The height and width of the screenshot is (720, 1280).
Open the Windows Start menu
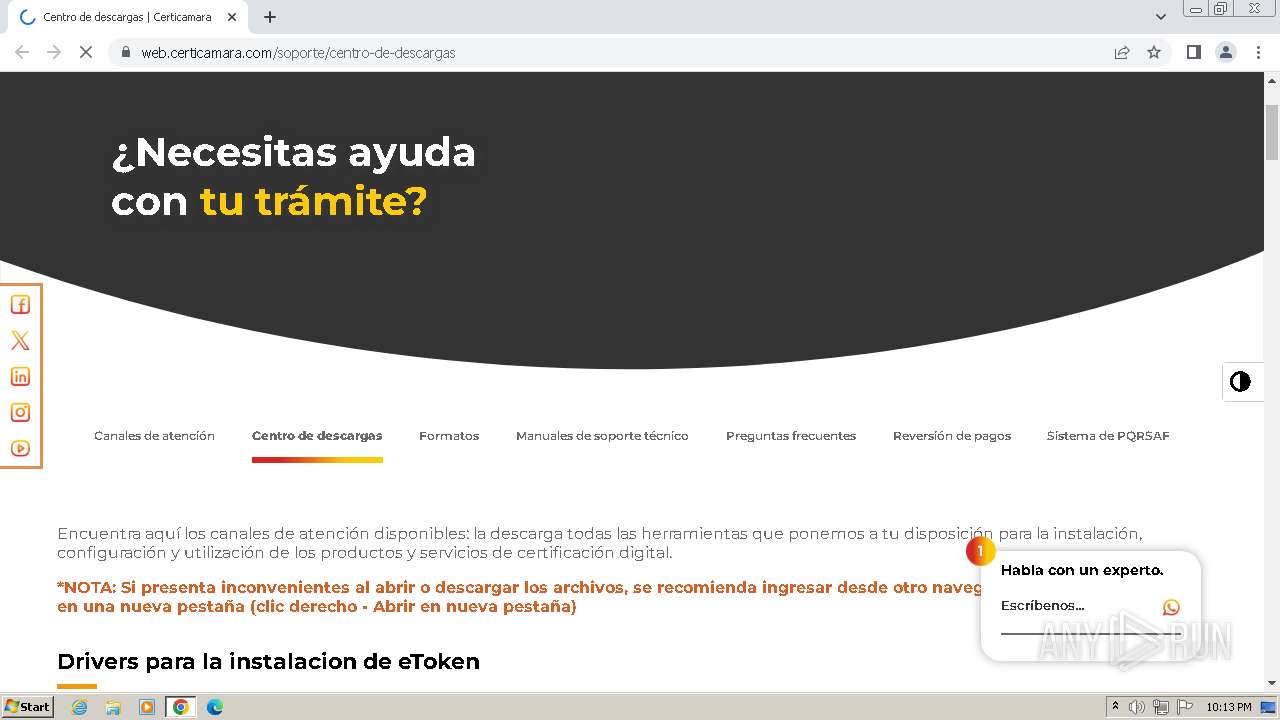pos(28,707)
